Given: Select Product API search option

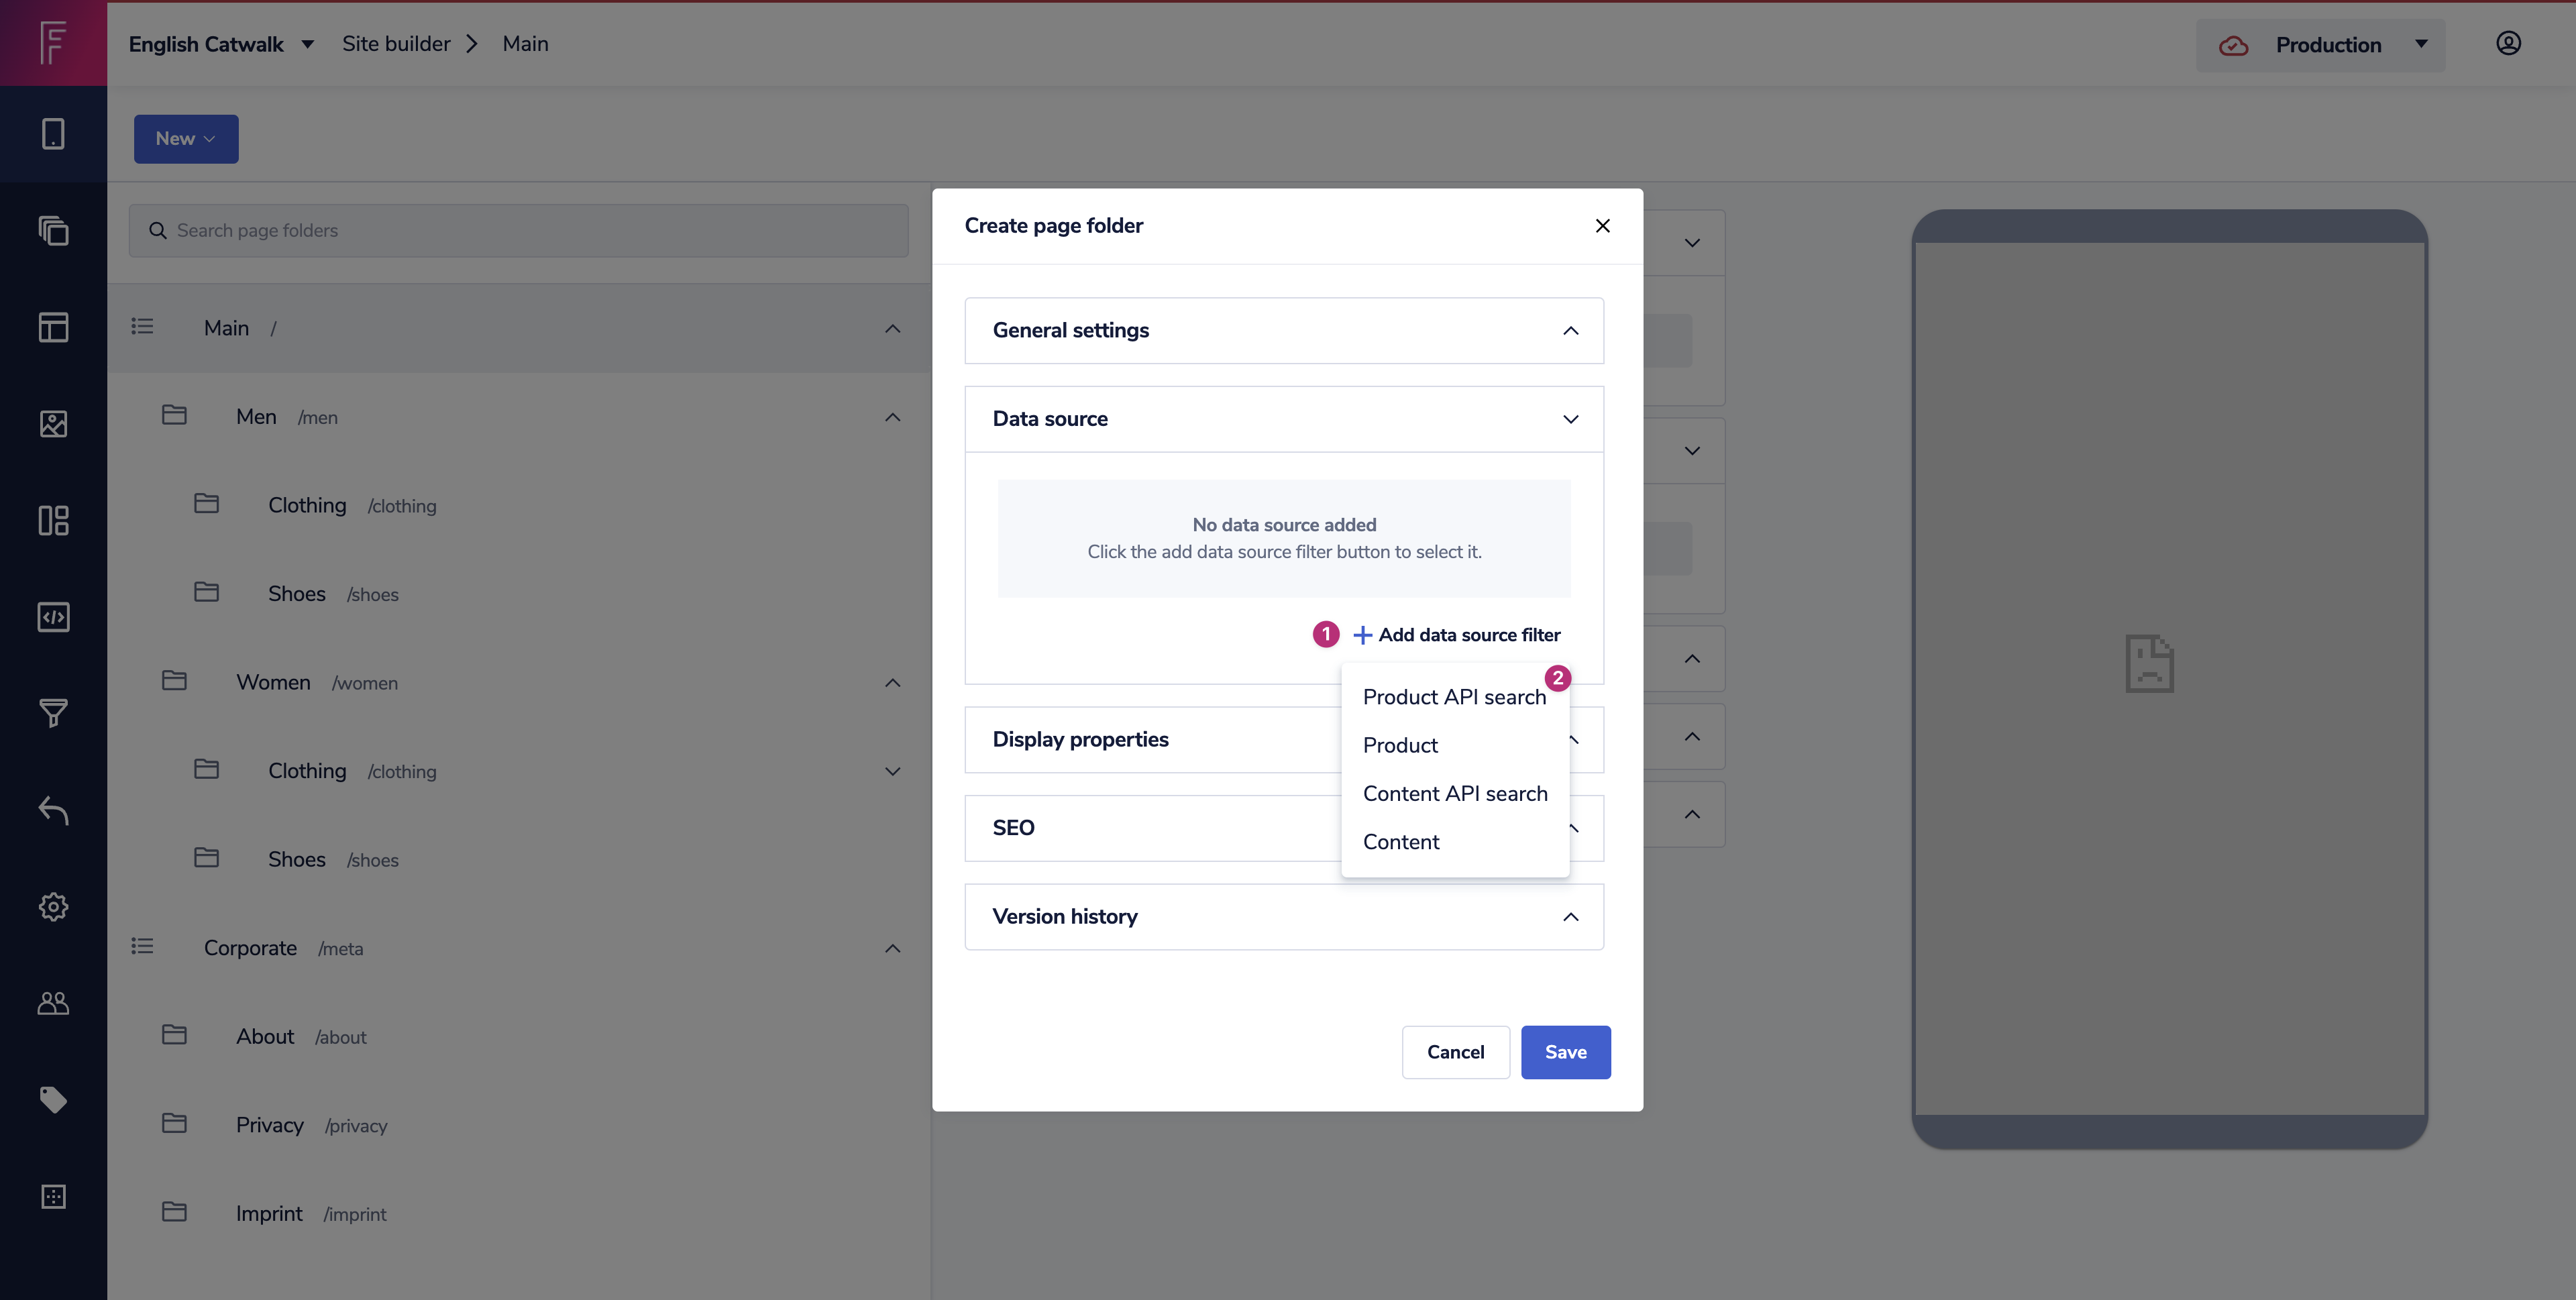Looking at the screenshot, I should (1453, 697).
